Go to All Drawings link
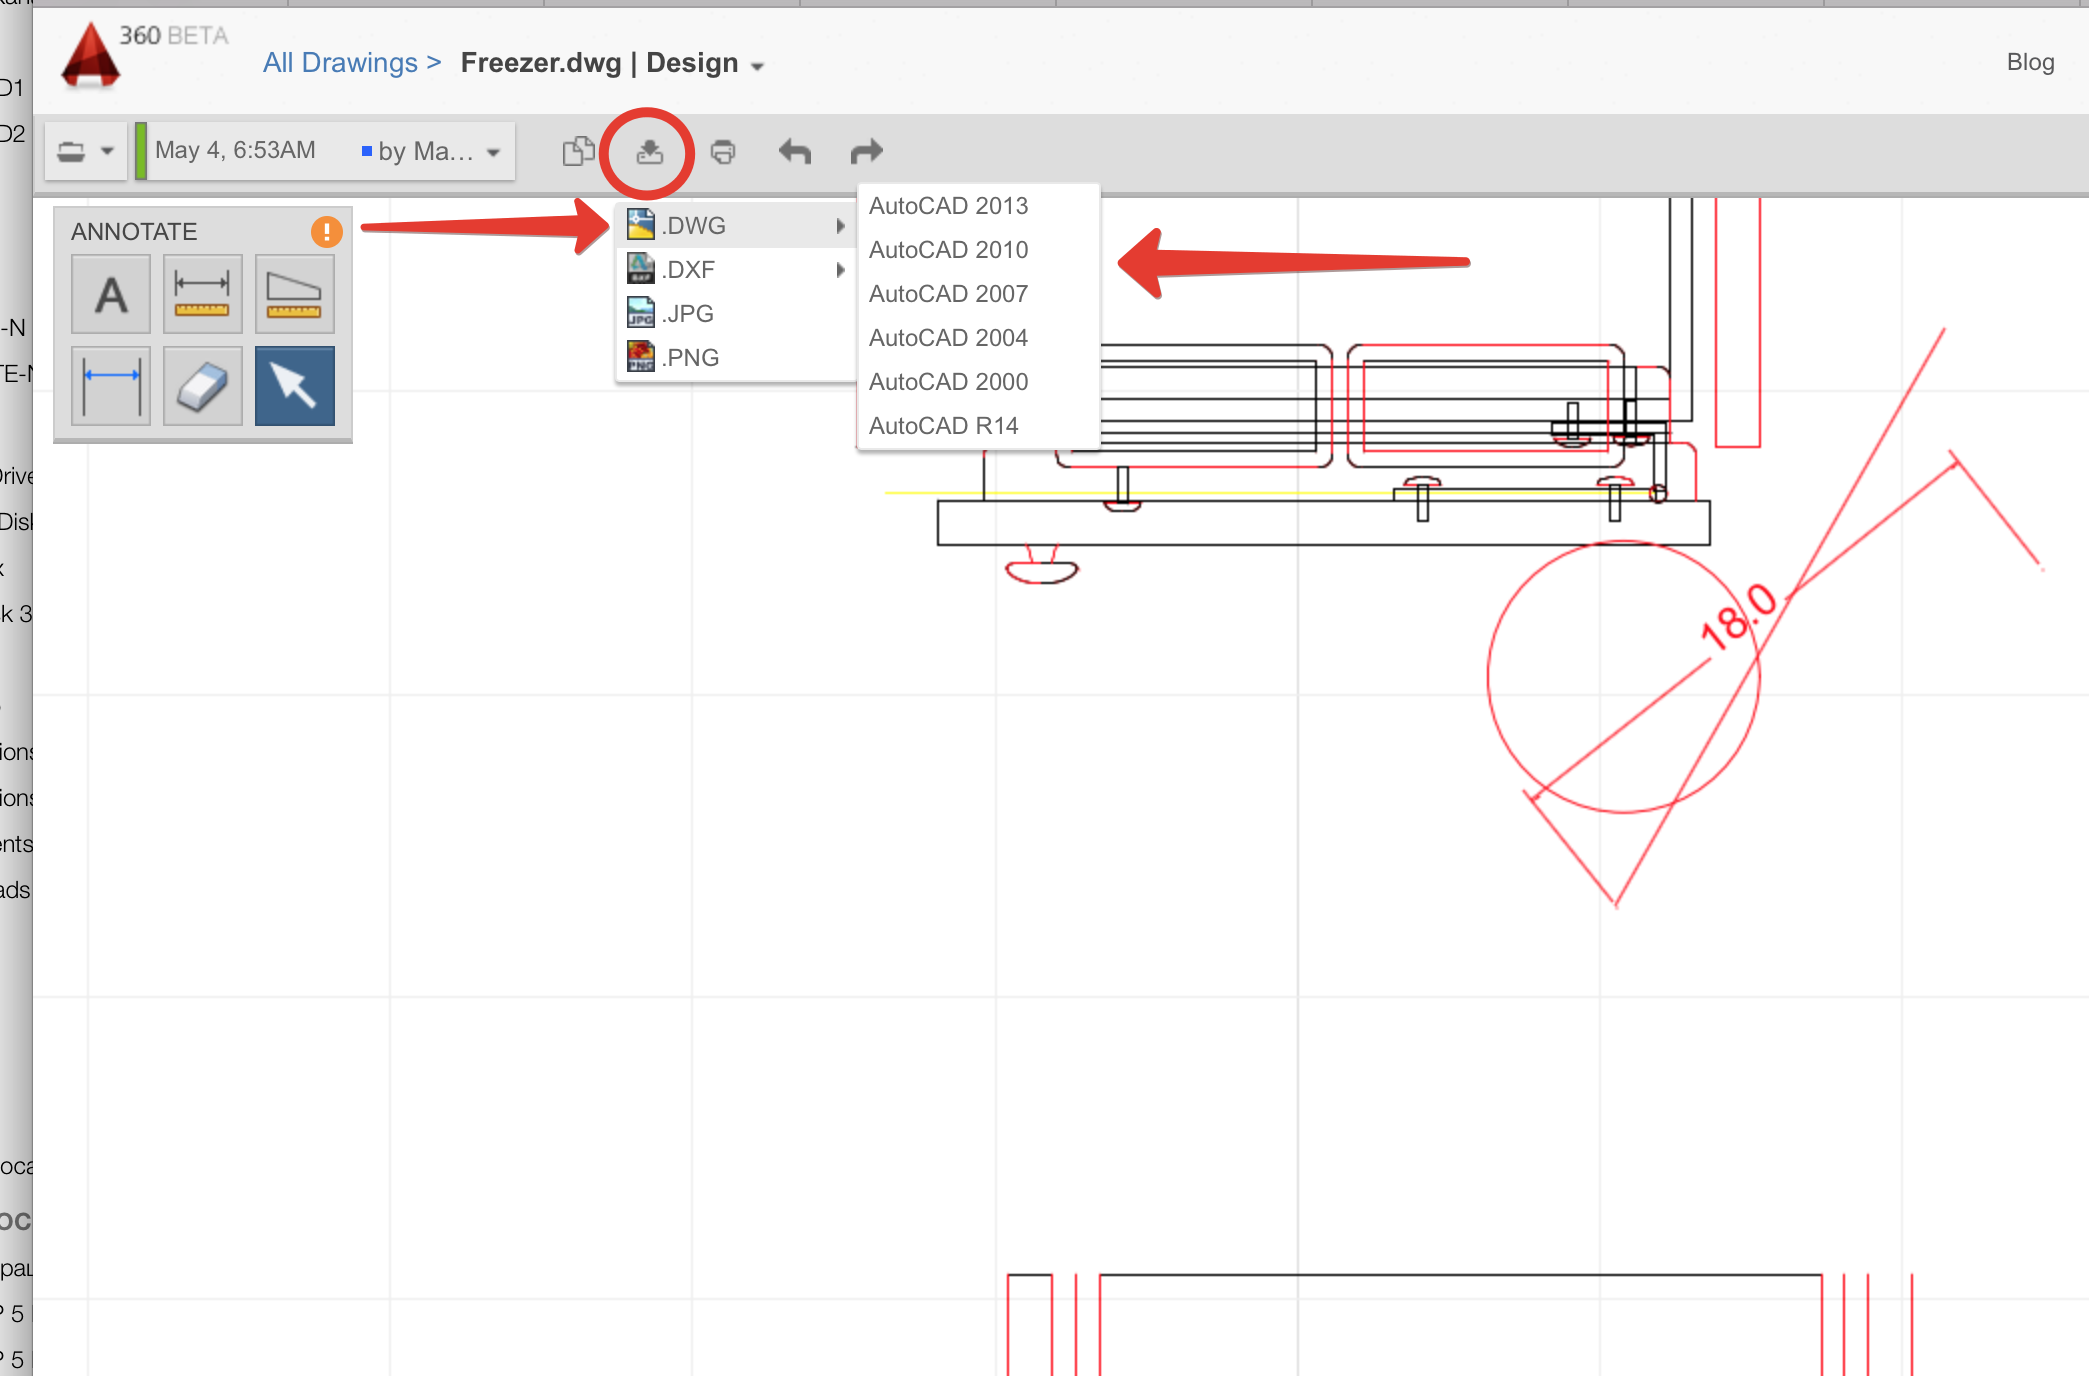Image resolution: width=2089 pixels, height=1376 pixels. pos(340,63)
